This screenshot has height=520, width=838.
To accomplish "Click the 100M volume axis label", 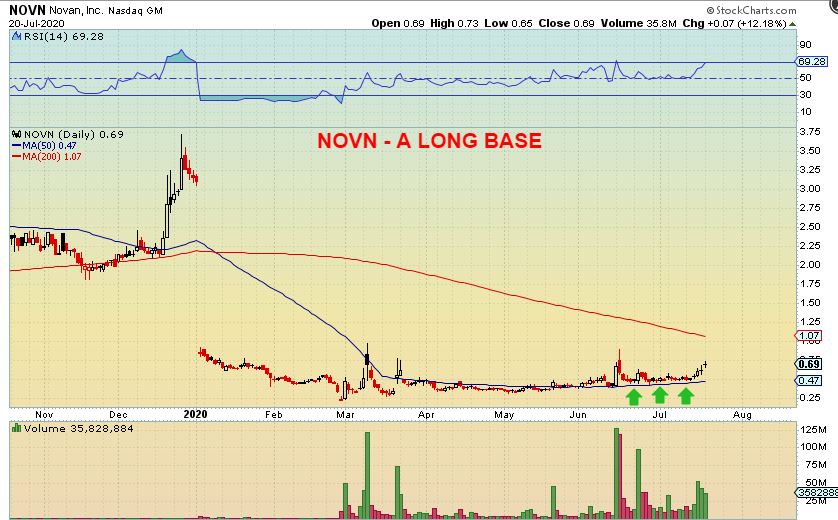I will pos(813,447).
